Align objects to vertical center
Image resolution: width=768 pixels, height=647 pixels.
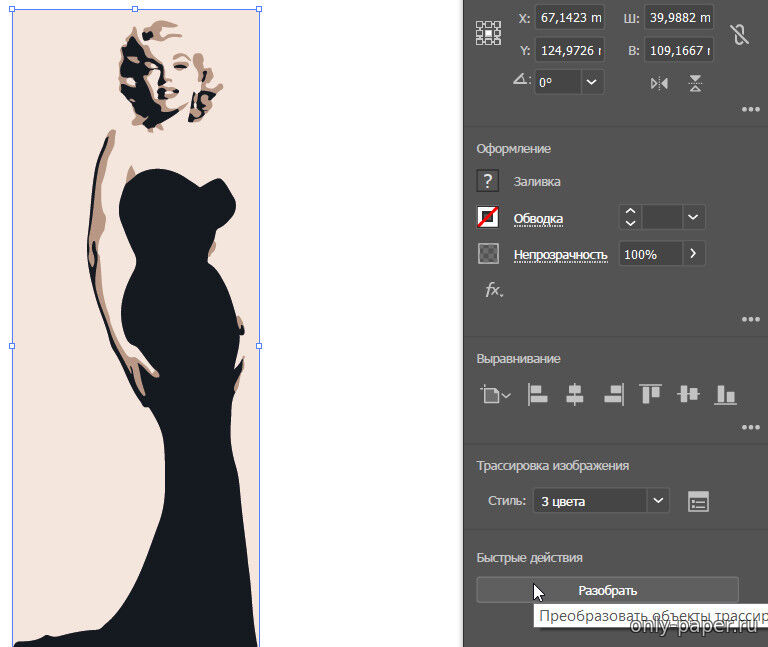pos(688,394)
